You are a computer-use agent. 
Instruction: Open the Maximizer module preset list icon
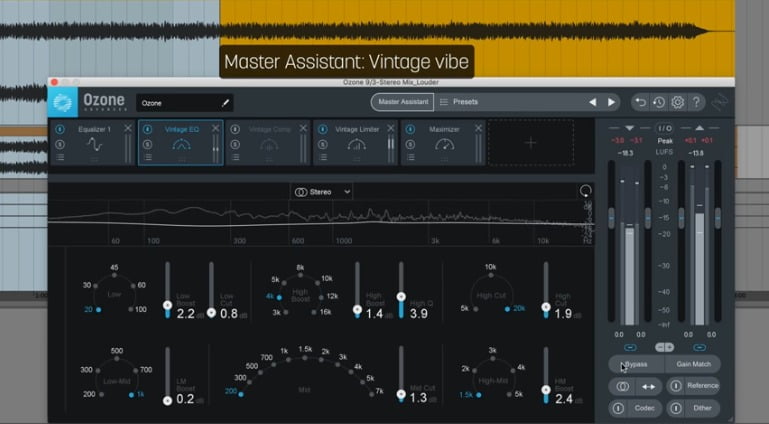pyautogui.click(x=410, y=157)
